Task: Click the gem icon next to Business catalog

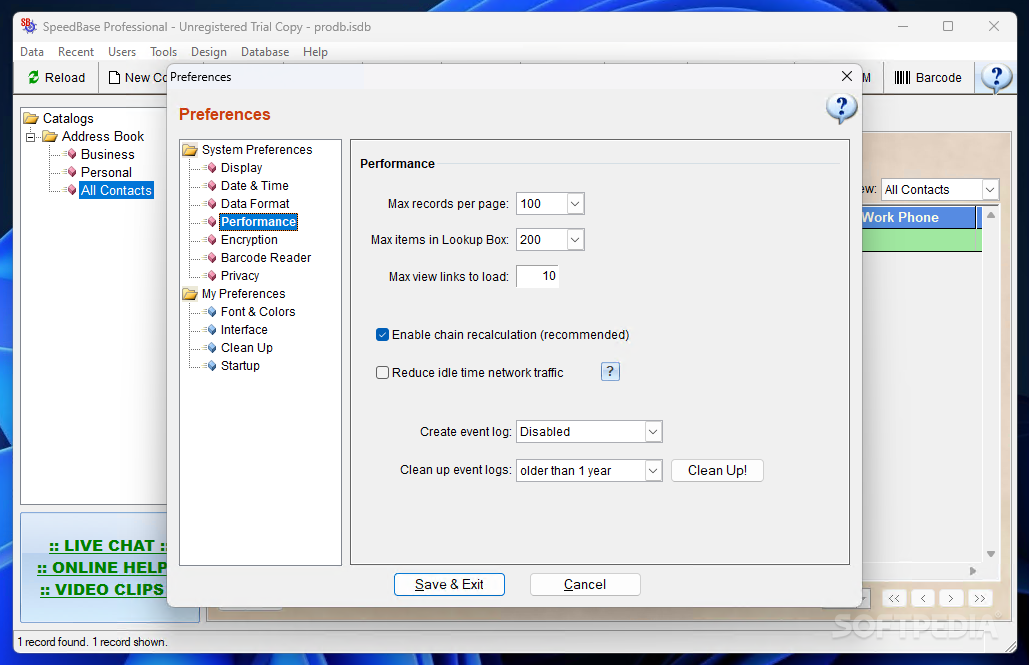Action: pyautogui.click(x=72, y=154)
